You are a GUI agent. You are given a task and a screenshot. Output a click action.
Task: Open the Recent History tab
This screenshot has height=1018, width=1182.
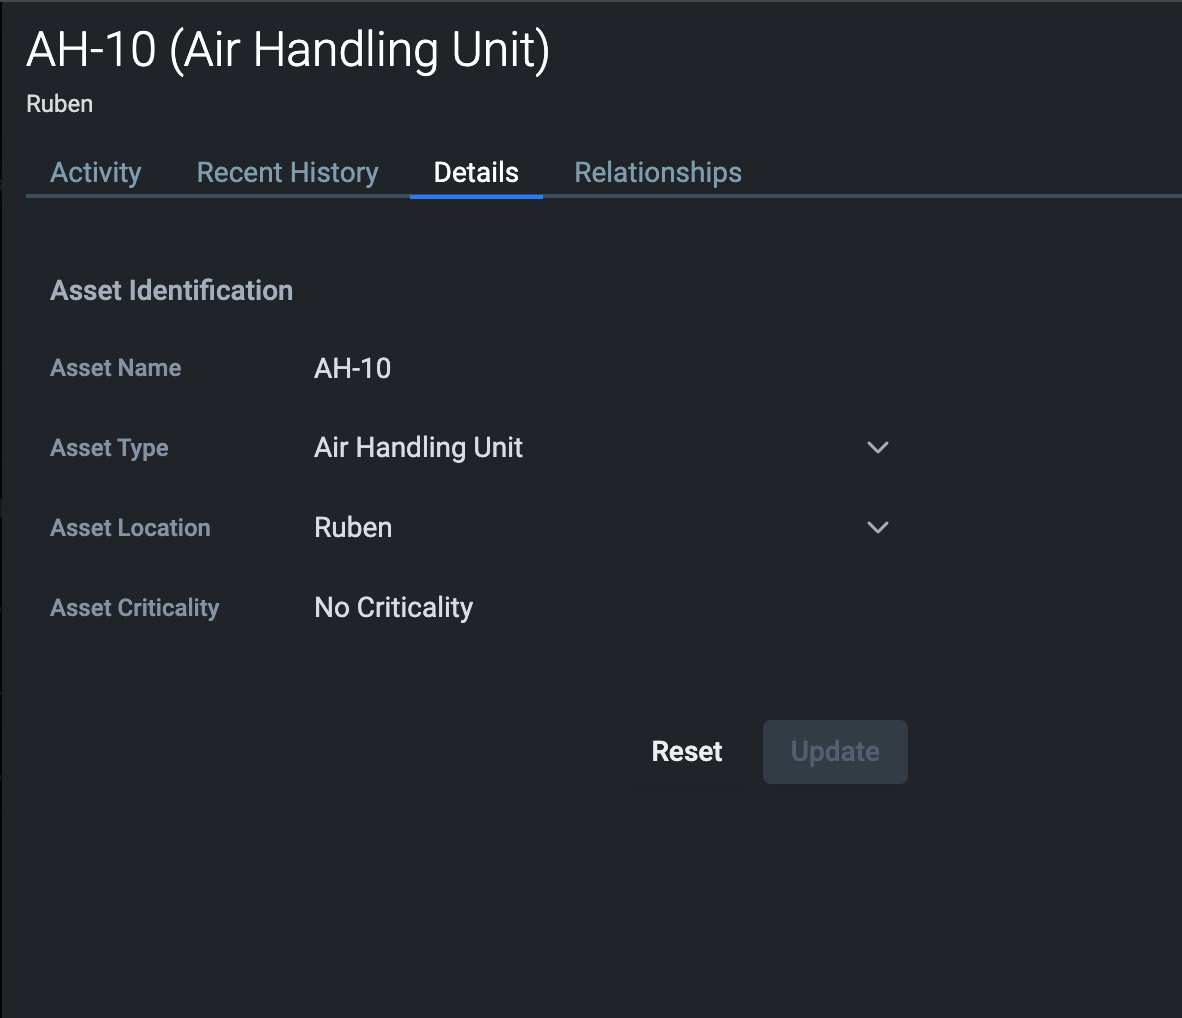pyautogui.click(x=287, y=173)
